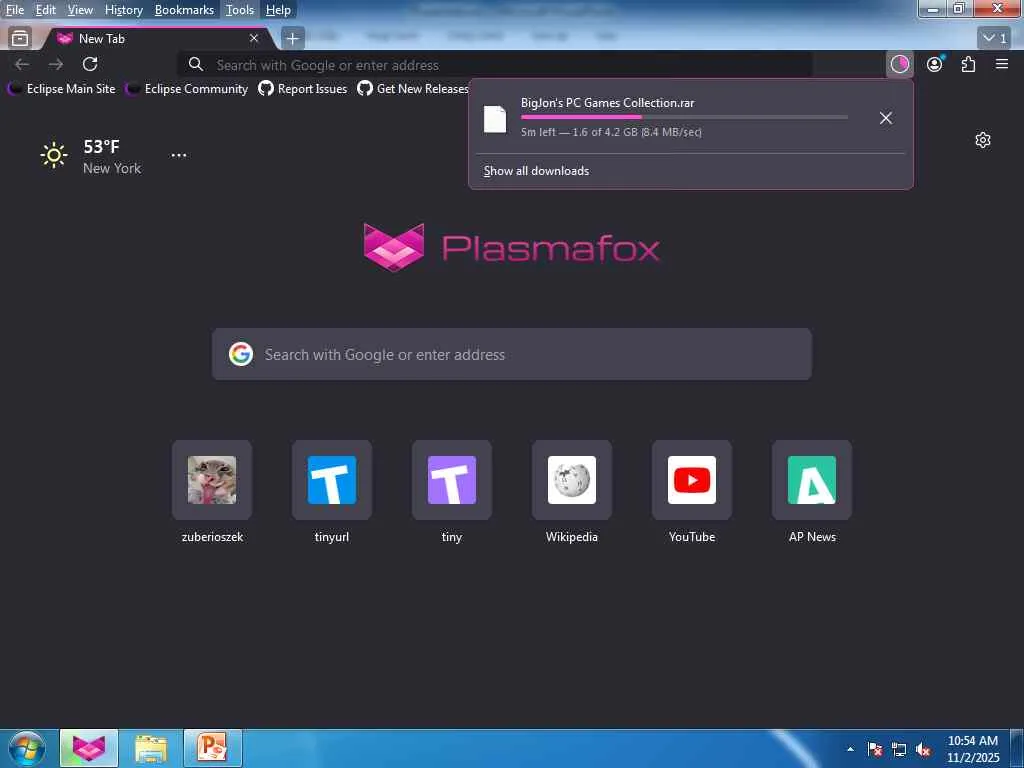Open the Bookmarks menu
This screenshot has height=768, width=1024.
click(184, 10)
